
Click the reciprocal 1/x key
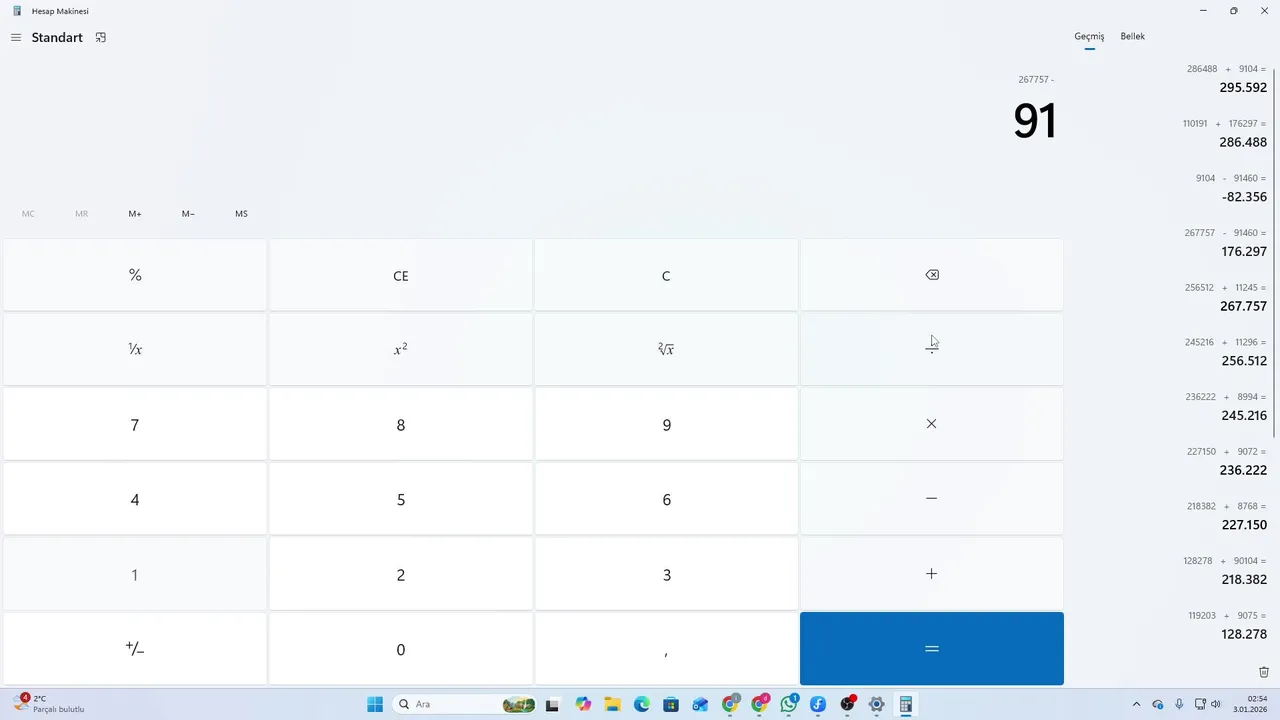135,349
